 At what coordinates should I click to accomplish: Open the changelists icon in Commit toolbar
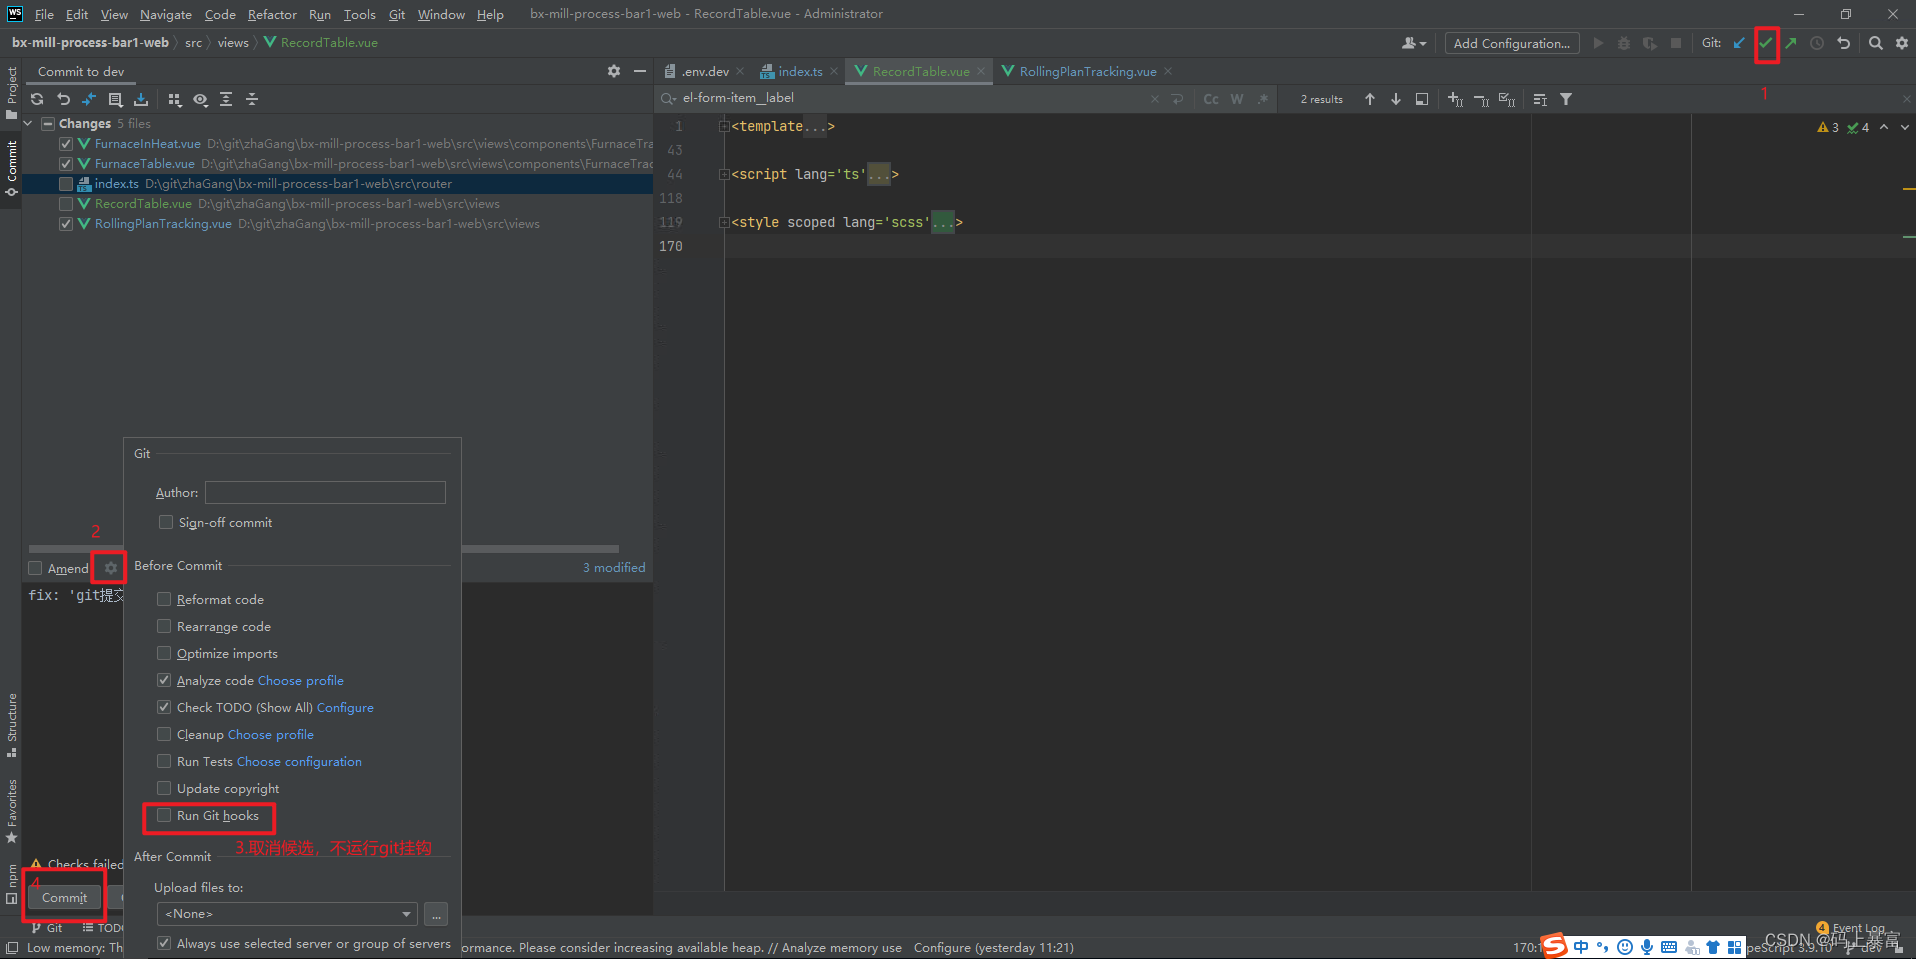click(115, 99)
